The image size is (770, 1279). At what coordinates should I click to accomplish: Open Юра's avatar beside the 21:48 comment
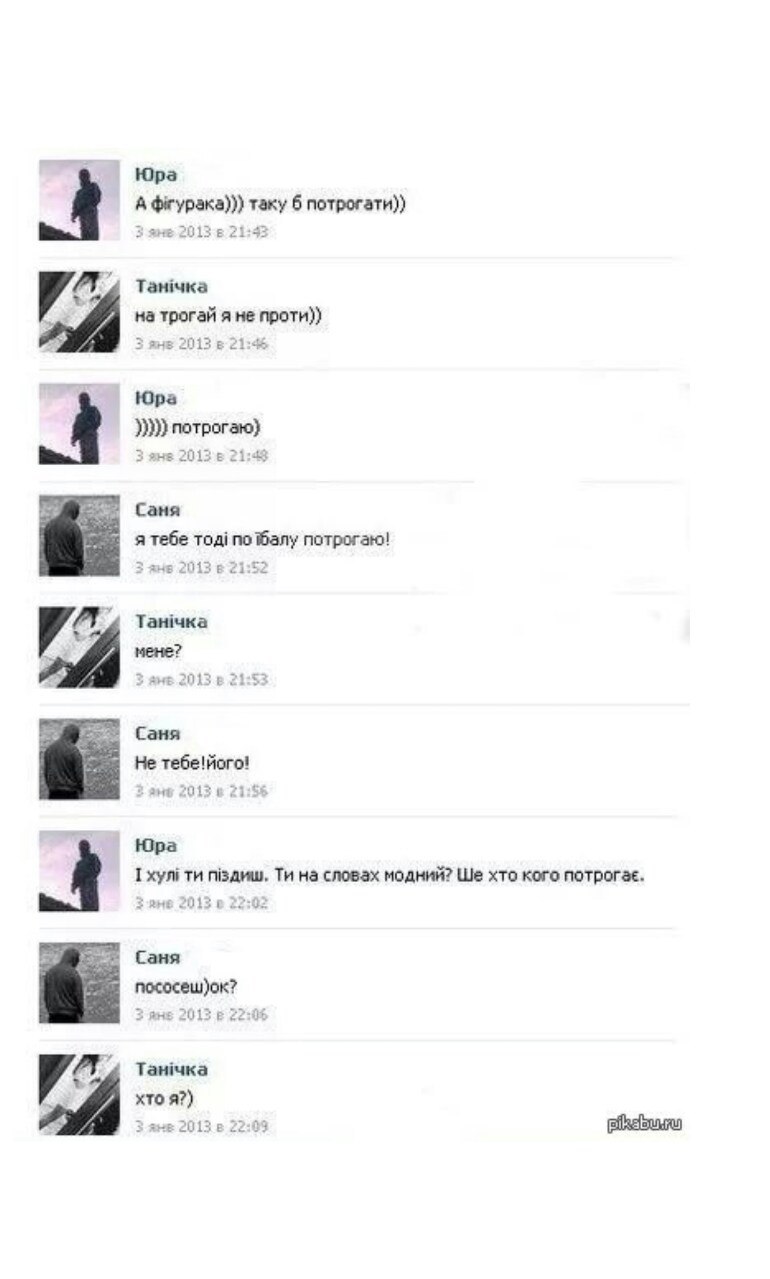pos(79,424)
